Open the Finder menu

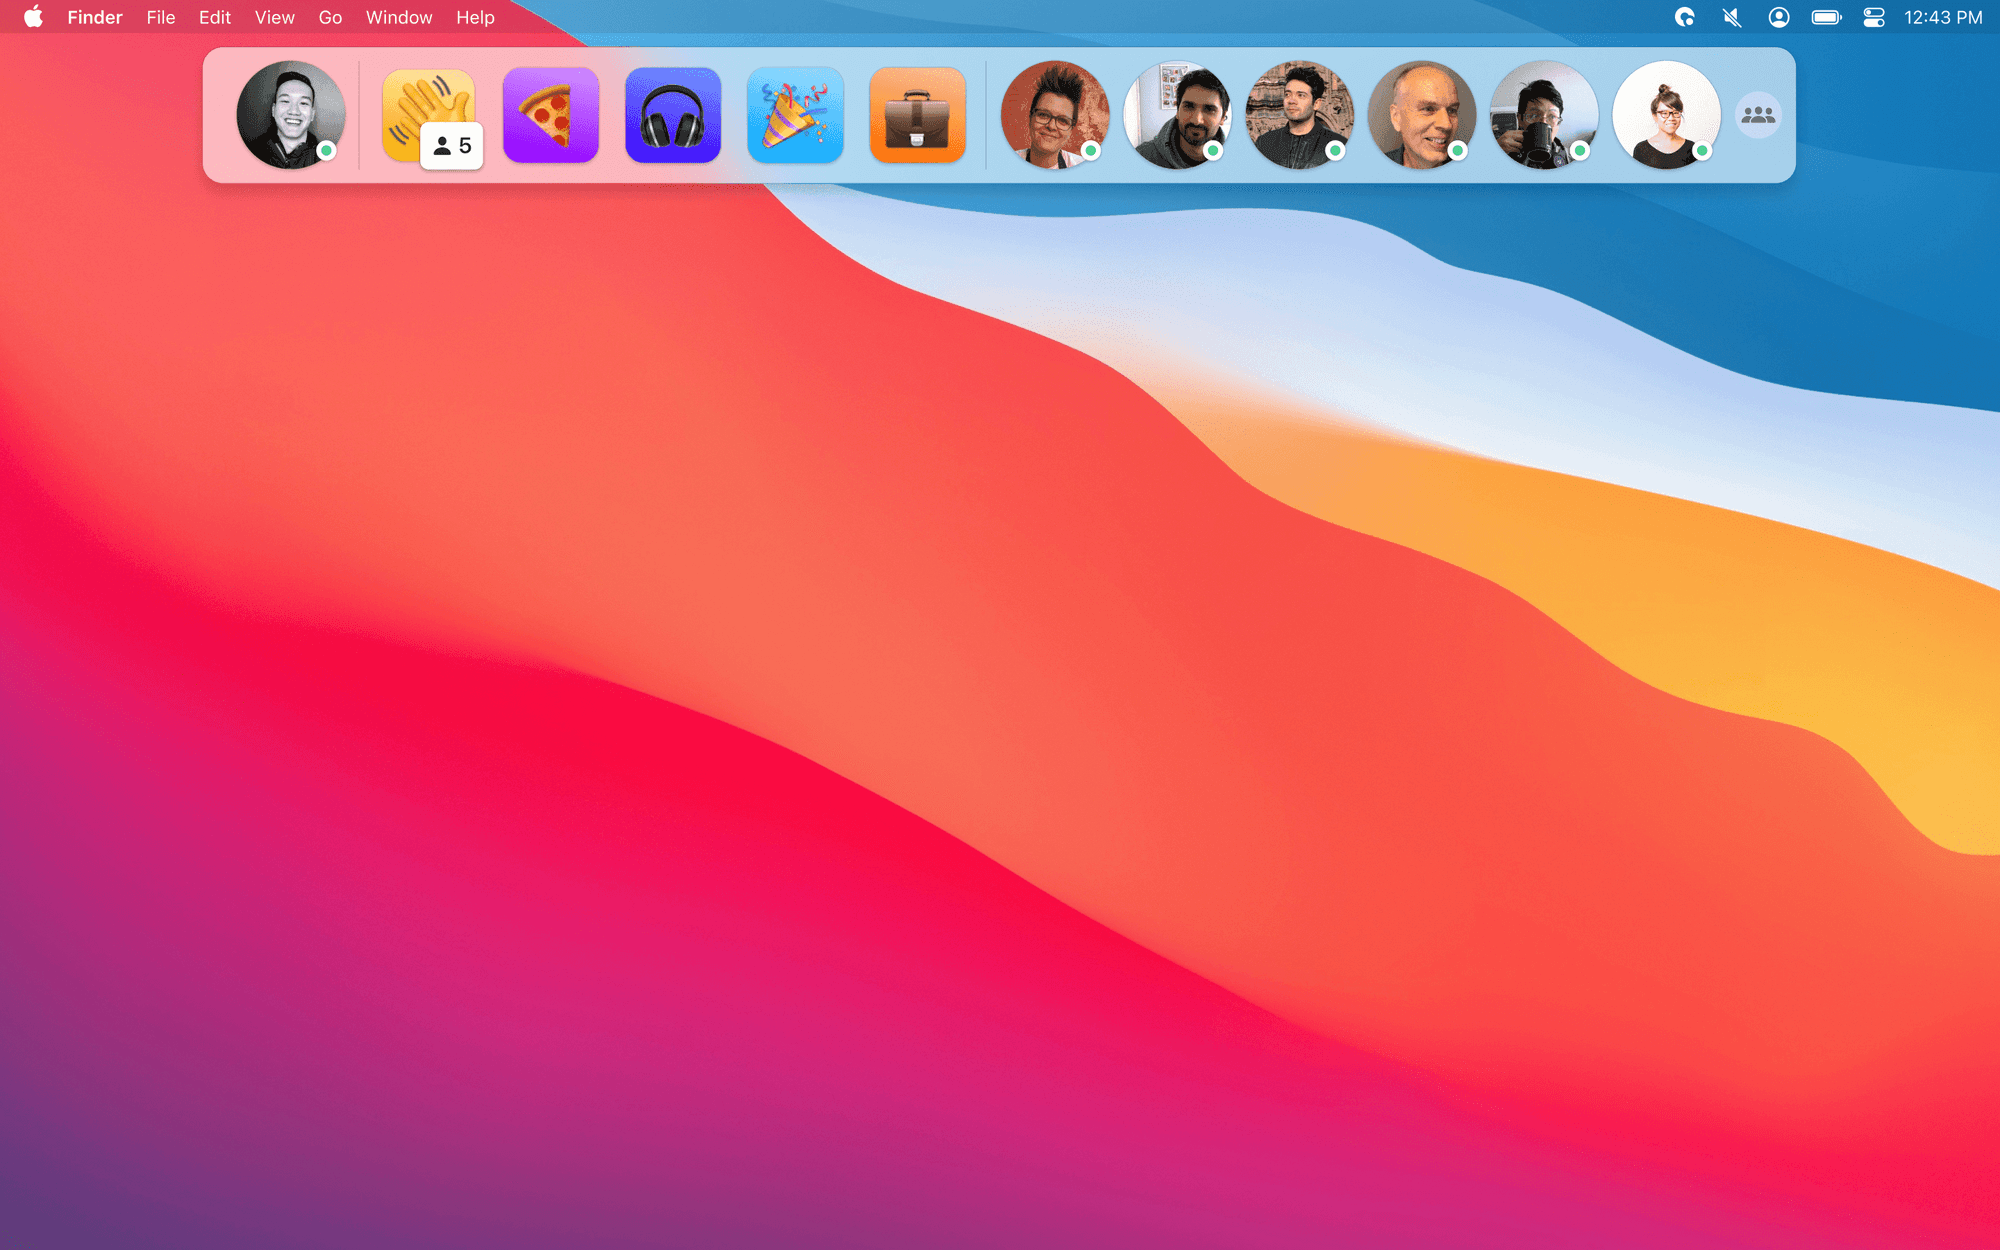click(x=95, y=17)
